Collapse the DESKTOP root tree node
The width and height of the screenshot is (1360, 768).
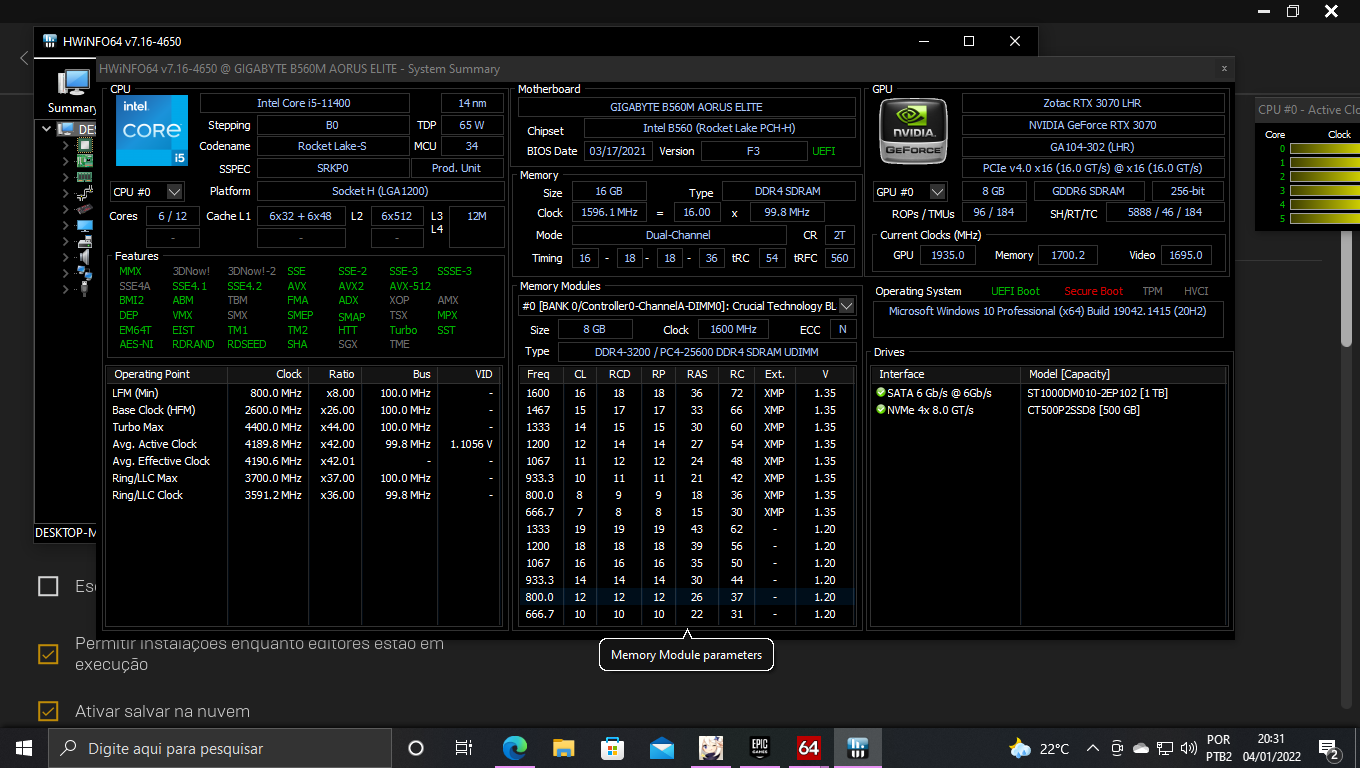coord(46,129)
